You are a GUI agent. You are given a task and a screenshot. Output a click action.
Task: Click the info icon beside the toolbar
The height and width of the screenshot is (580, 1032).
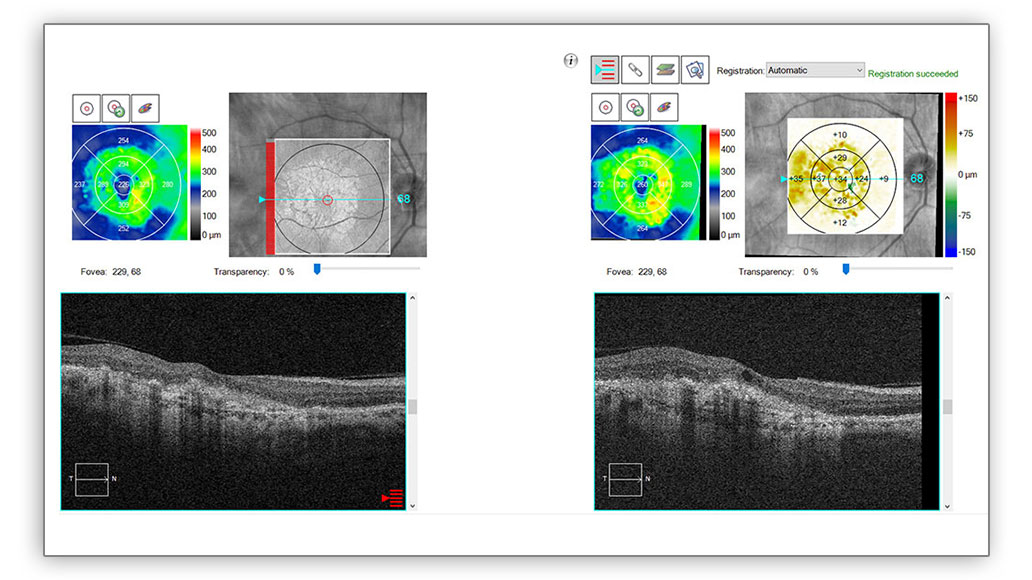(571, 61)
